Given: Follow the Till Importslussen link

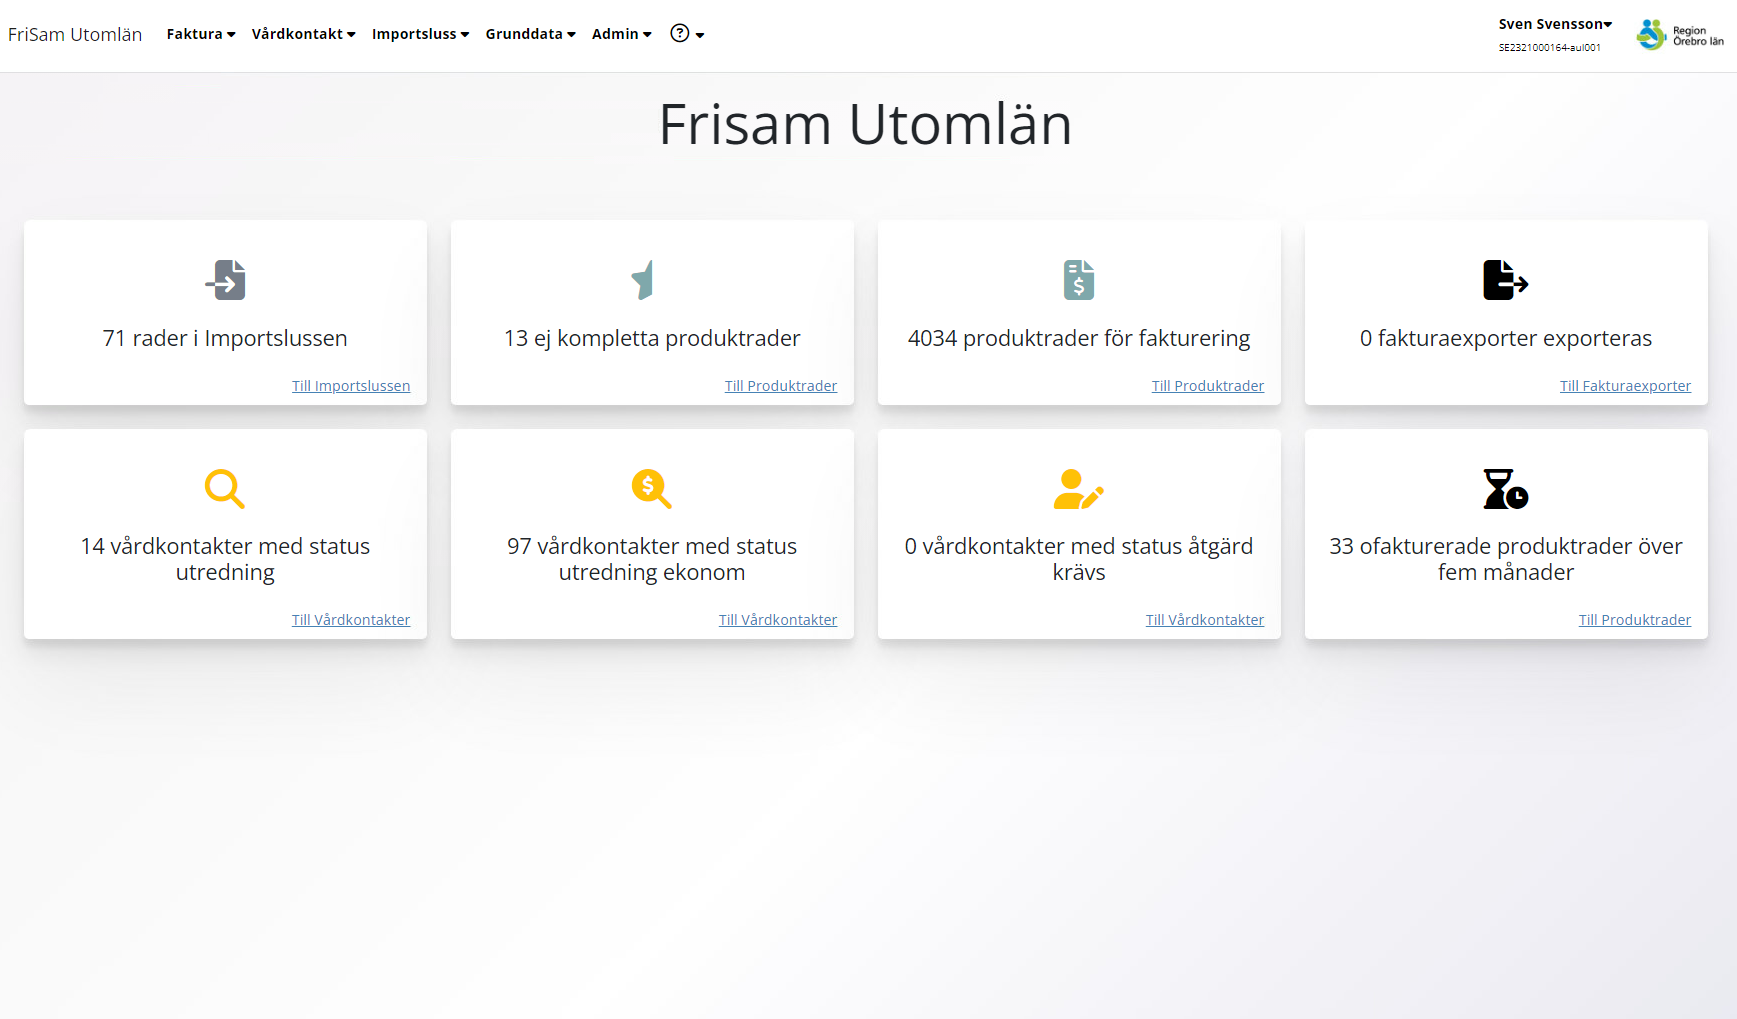Looking at the screenshot, I should (x=350, y=386).
